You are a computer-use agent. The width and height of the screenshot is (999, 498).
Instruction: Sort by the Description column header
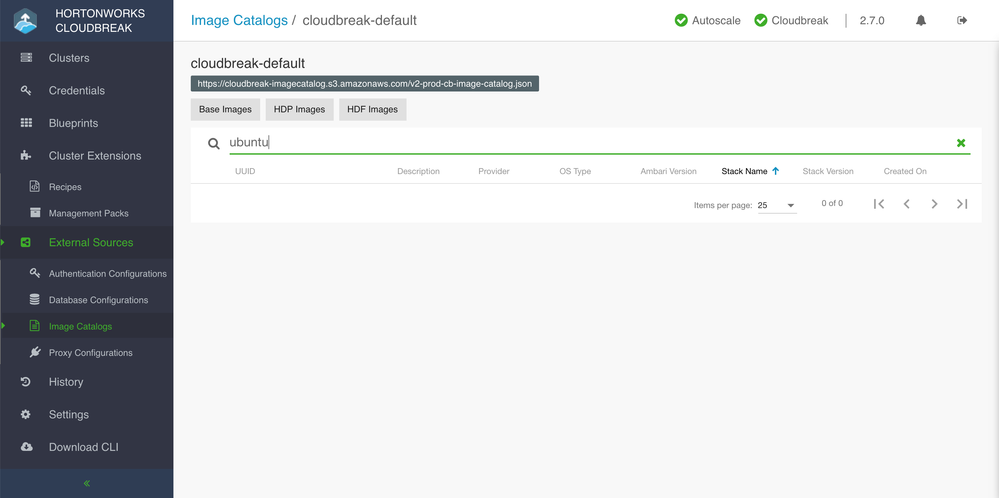(419, 171)
